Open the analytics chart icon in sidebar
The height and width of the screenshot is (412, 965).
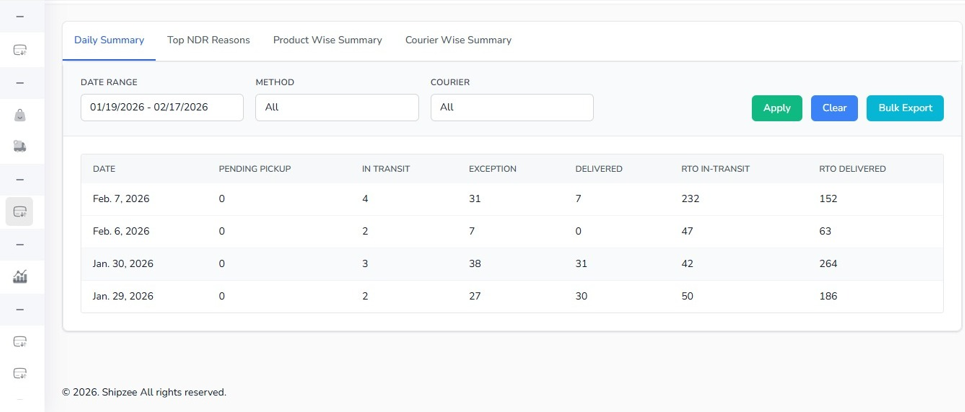tap(20, 277)
